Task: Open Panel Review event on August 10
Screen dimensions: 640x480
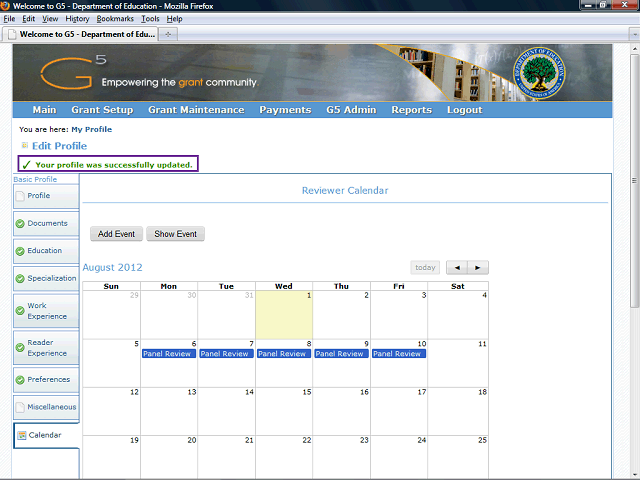Action: click(x=399, y=354)
